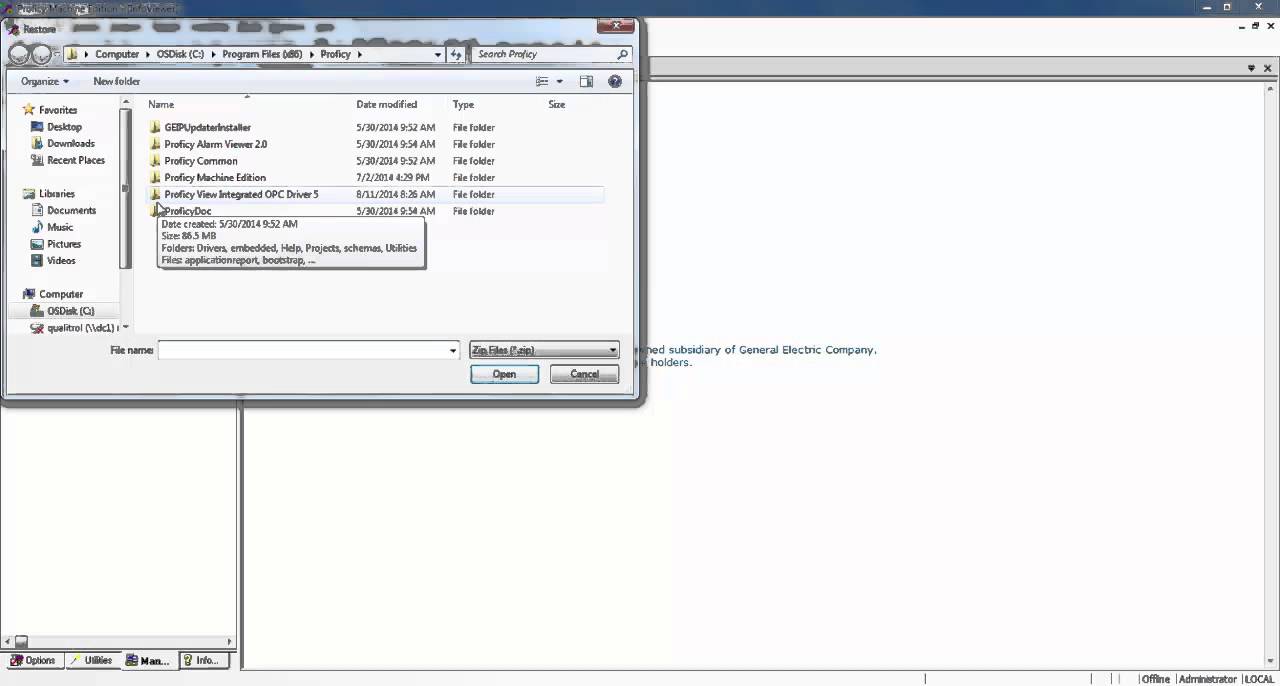Image resolution: width=1280 pixels, height=686 pixels.
Task: Click Program Files (x86) in breadcrumb
Action: point(262,54)
